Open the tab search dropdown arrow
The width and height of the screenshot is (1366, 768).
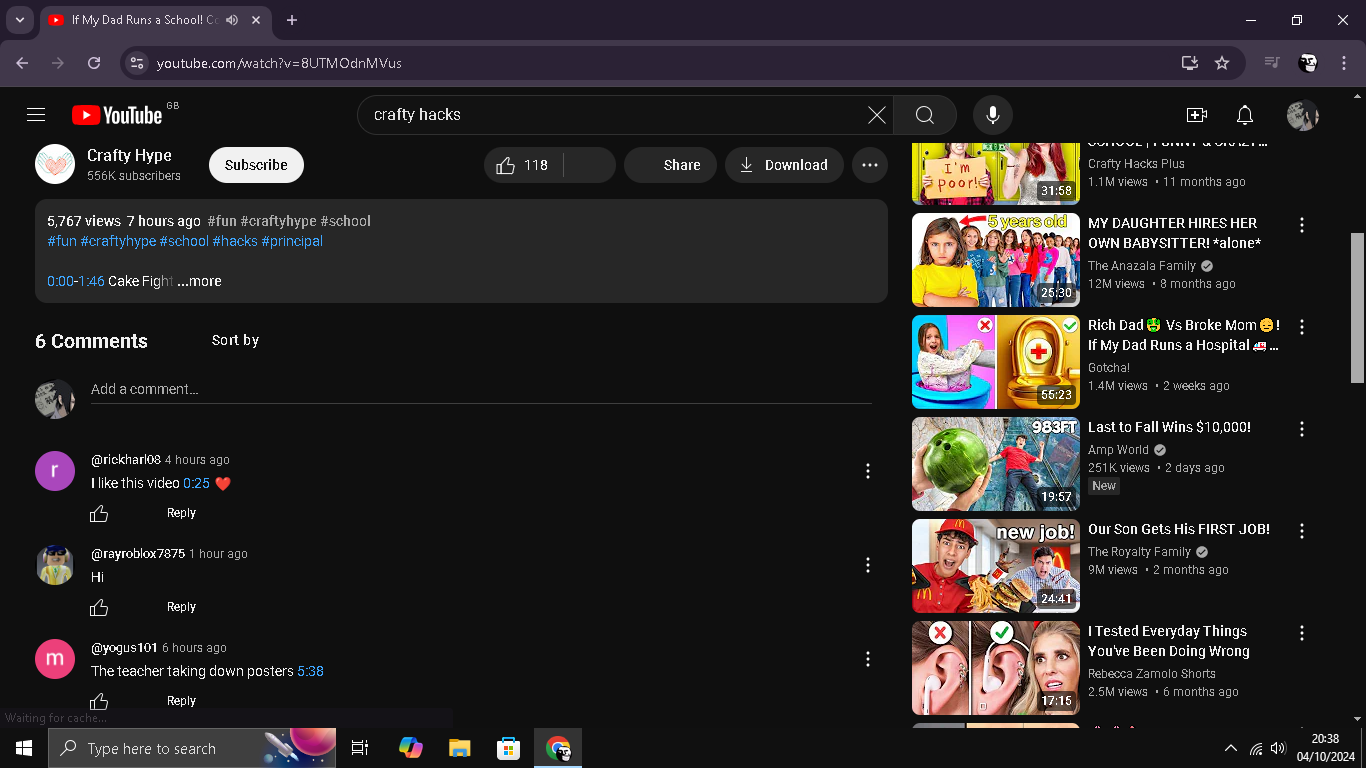19,20
